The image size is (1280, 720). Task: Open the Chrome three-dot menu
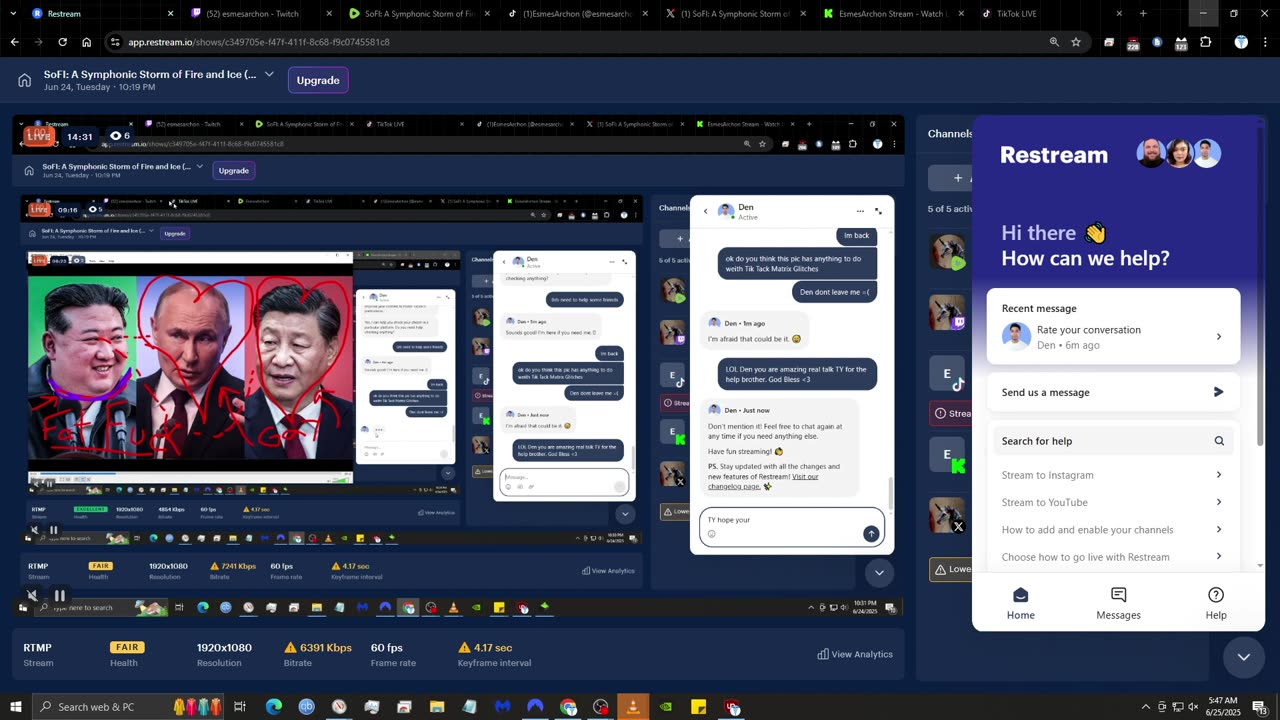(x=1265, y=42)
